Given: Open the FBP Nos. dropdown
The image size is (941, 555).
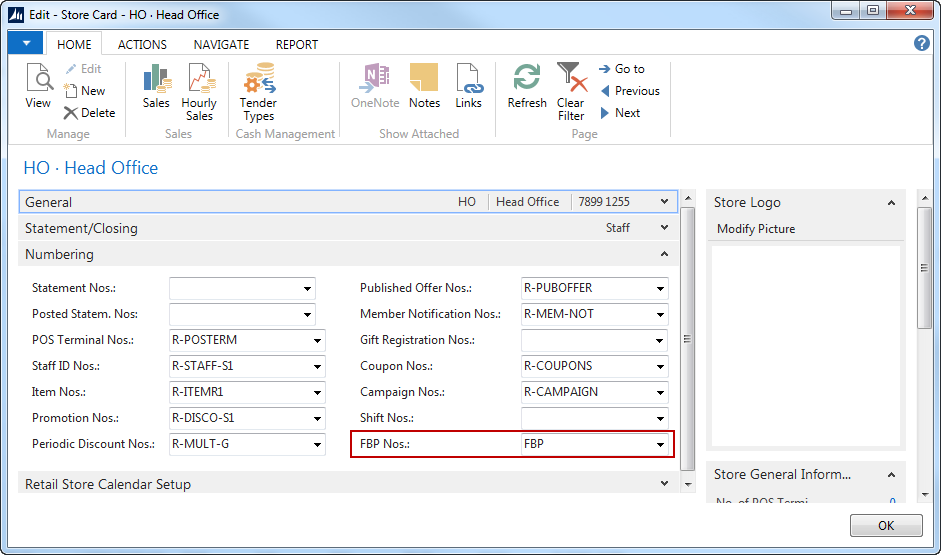Looking at the screenshot, I should (660, 444).
